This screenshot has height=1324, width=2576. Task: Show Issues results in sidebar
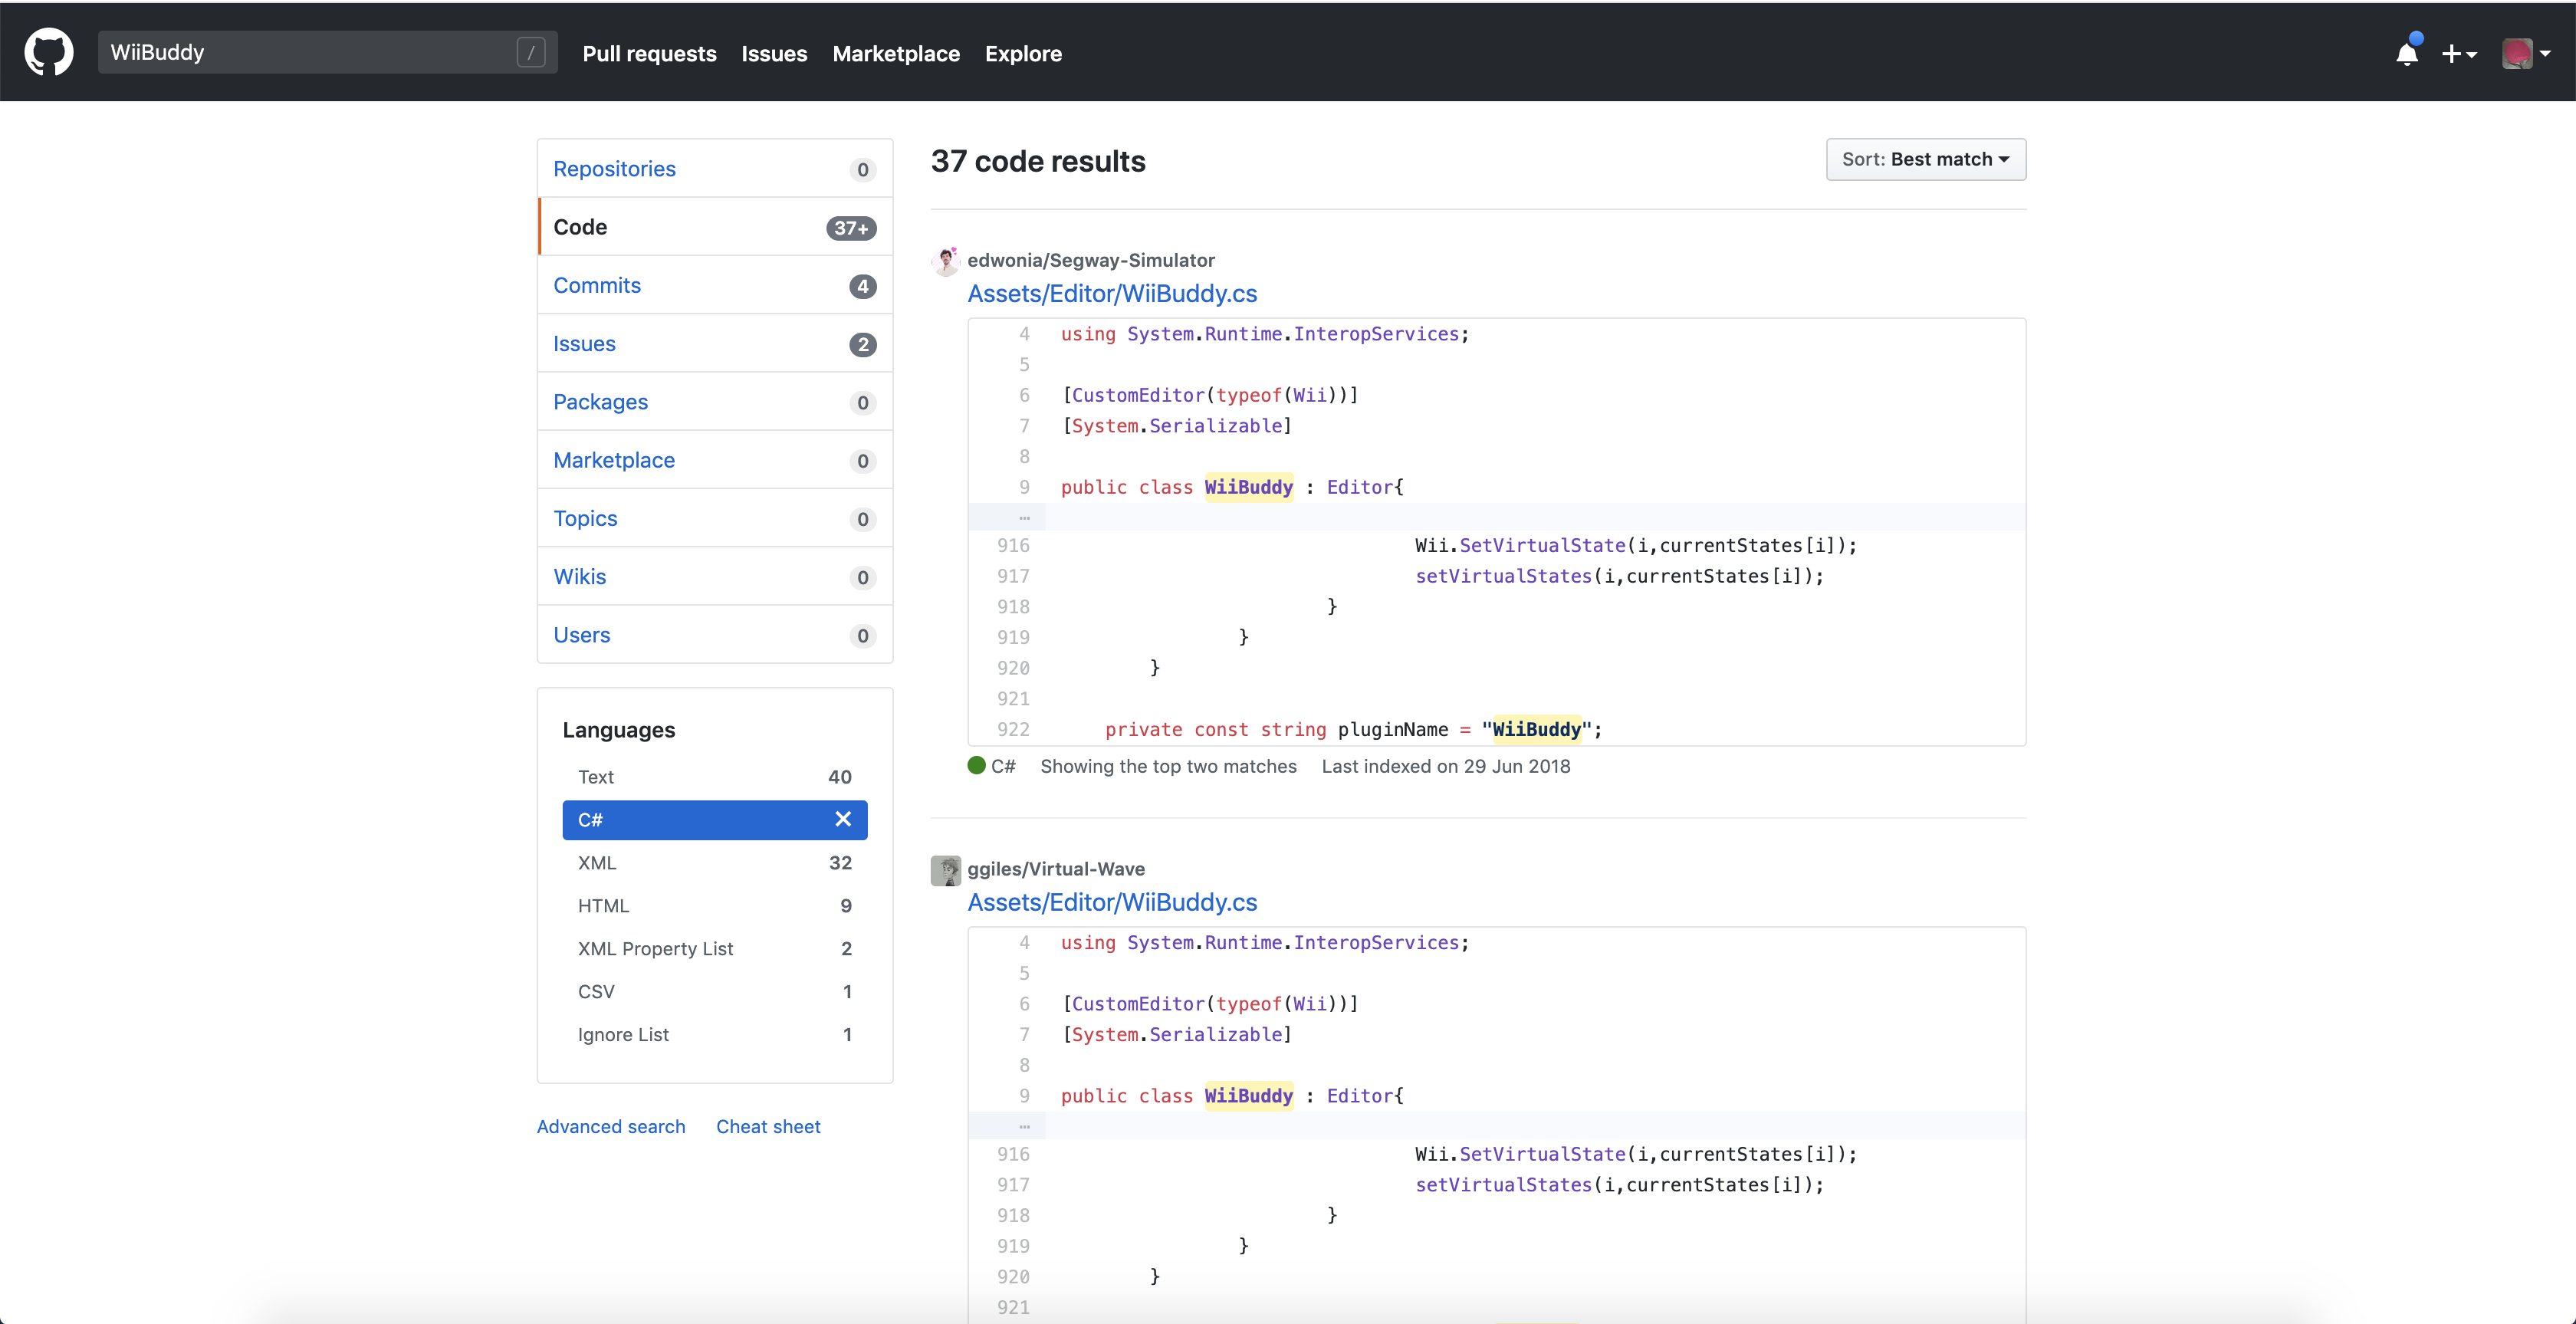click(x=714, y=343)
